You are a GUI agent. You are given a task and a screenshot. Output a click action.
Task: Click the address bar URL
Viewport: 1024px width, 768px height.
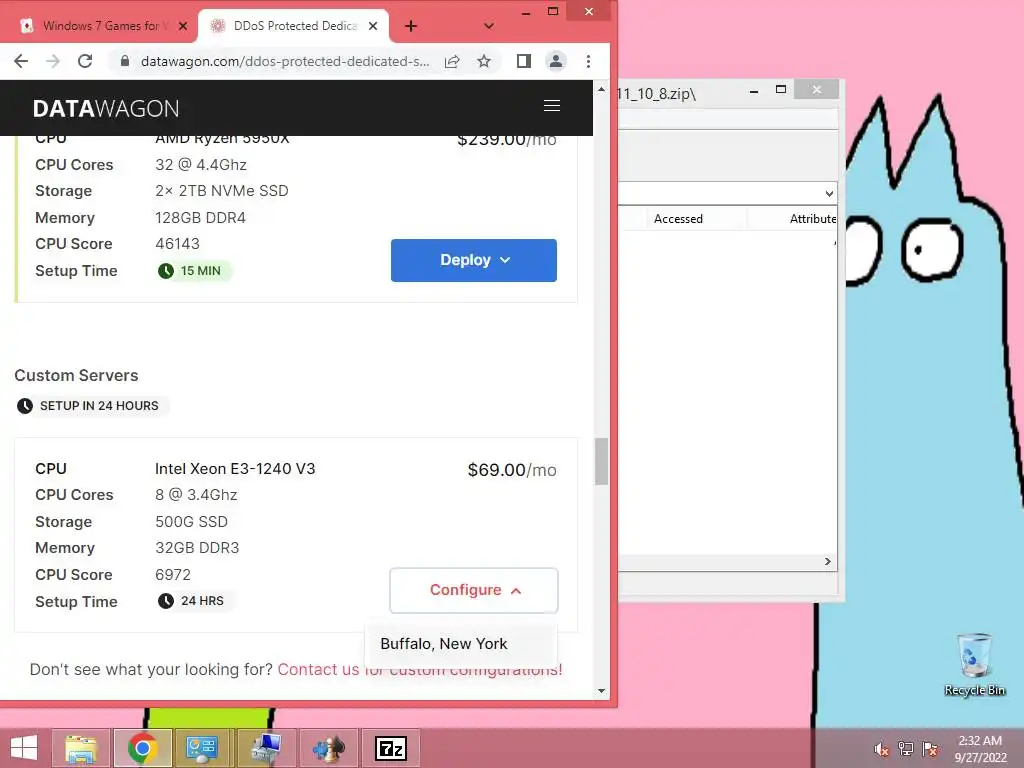tap(285, 61)
